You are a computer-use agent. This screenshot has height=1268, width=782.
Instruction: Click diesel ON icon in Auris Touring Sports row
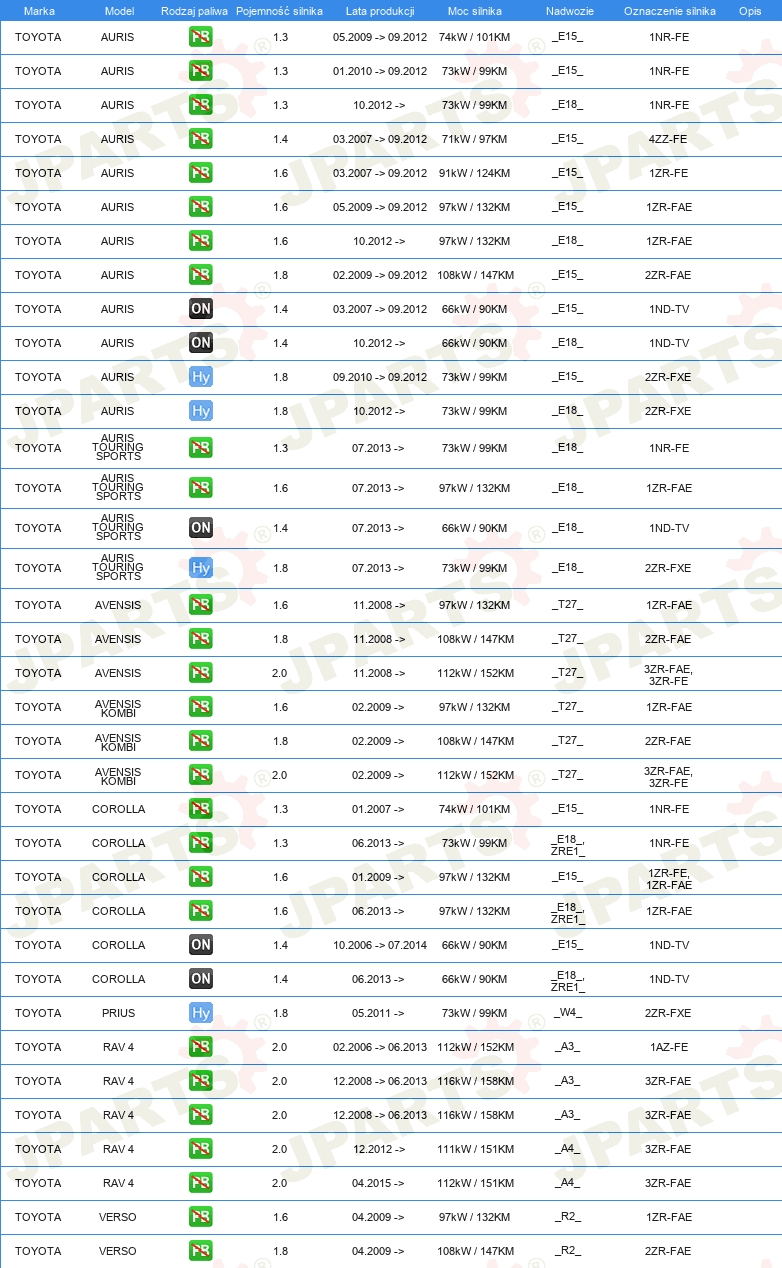(x=201, y=528)
